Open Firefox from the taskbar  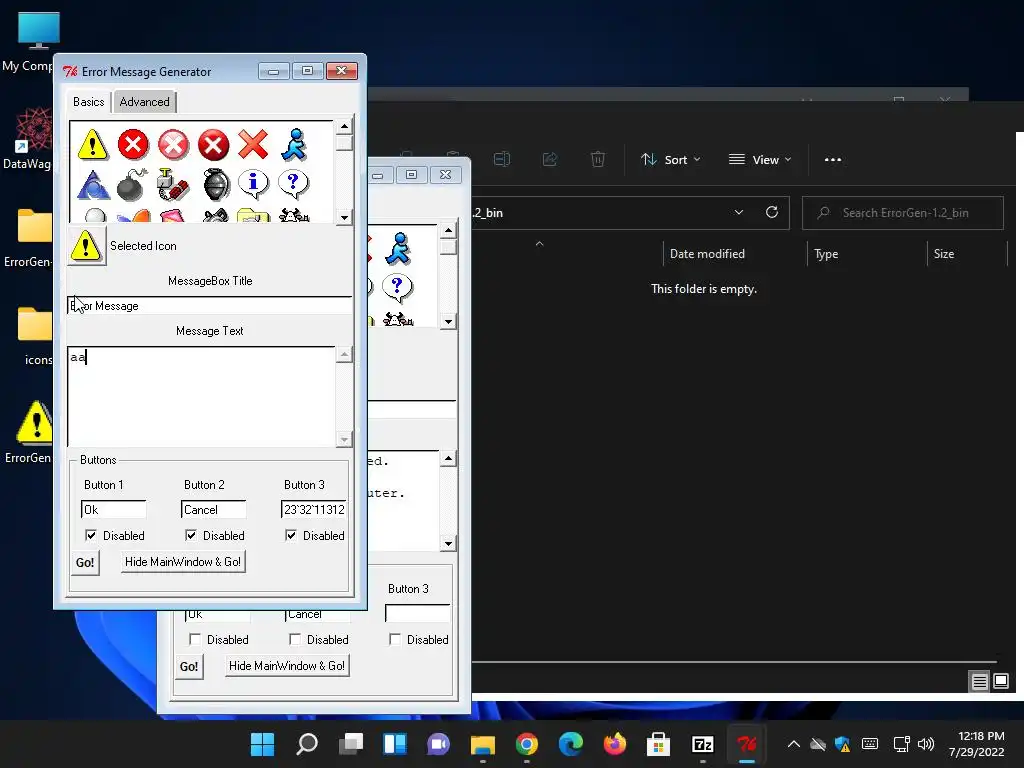pyautogui.click(x=615, y=744)
